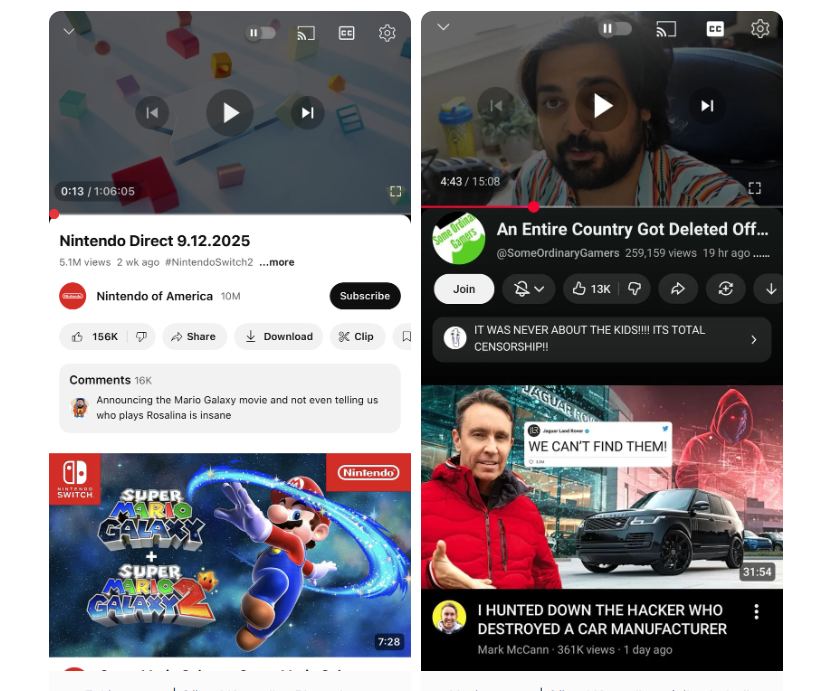
Task: Click the red scrubber at 4:43
Action: click(x=534, y=207)
